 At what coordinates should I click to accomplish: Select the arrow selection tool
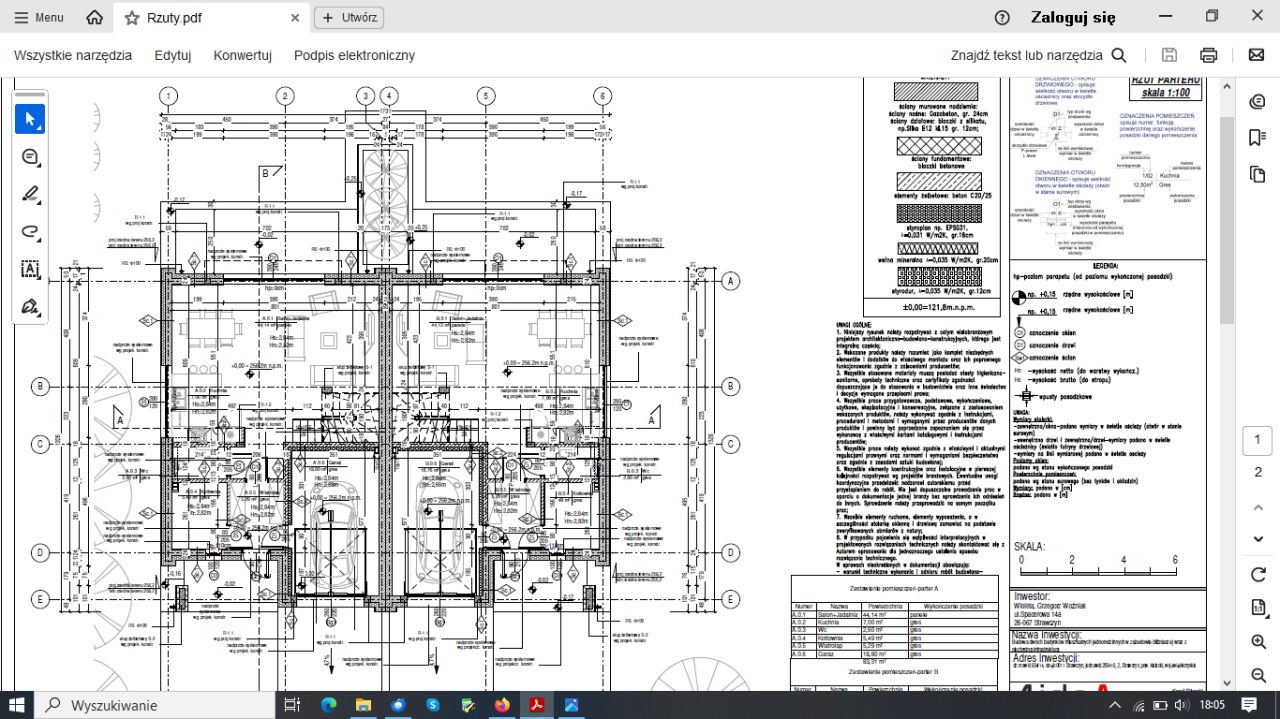pyautogui.click(x=30, y=119)
